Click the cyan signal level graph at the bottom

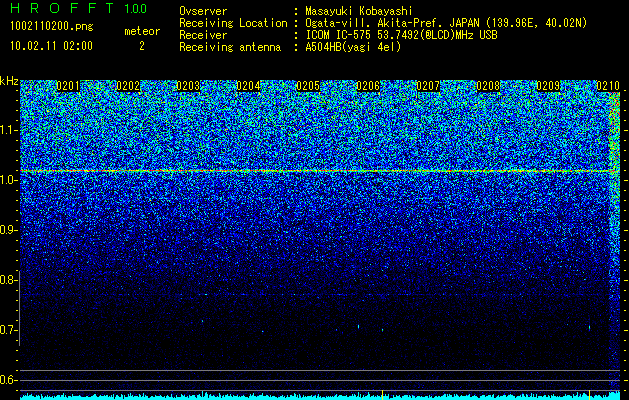click(320, 396)
